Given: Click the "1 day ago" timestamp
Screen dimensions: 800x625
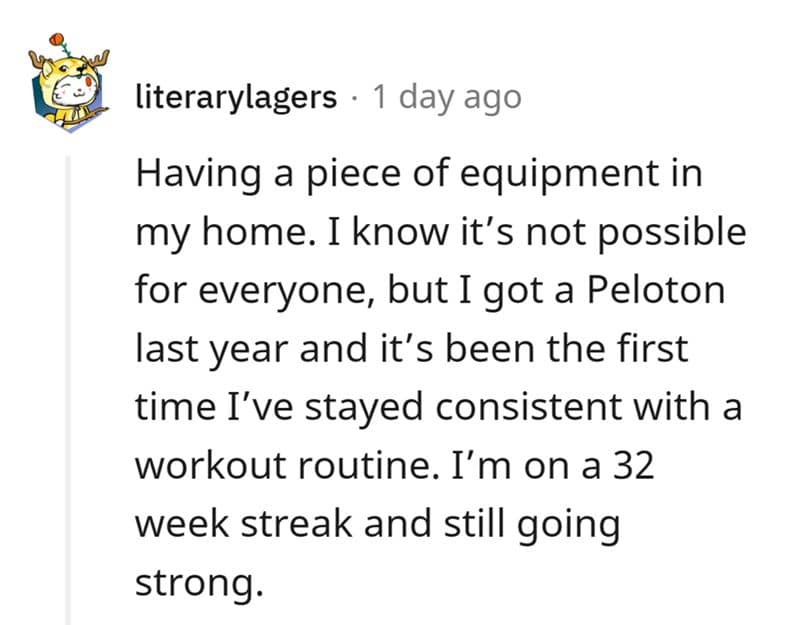Looking at the screenshot, I should [446, 97].
